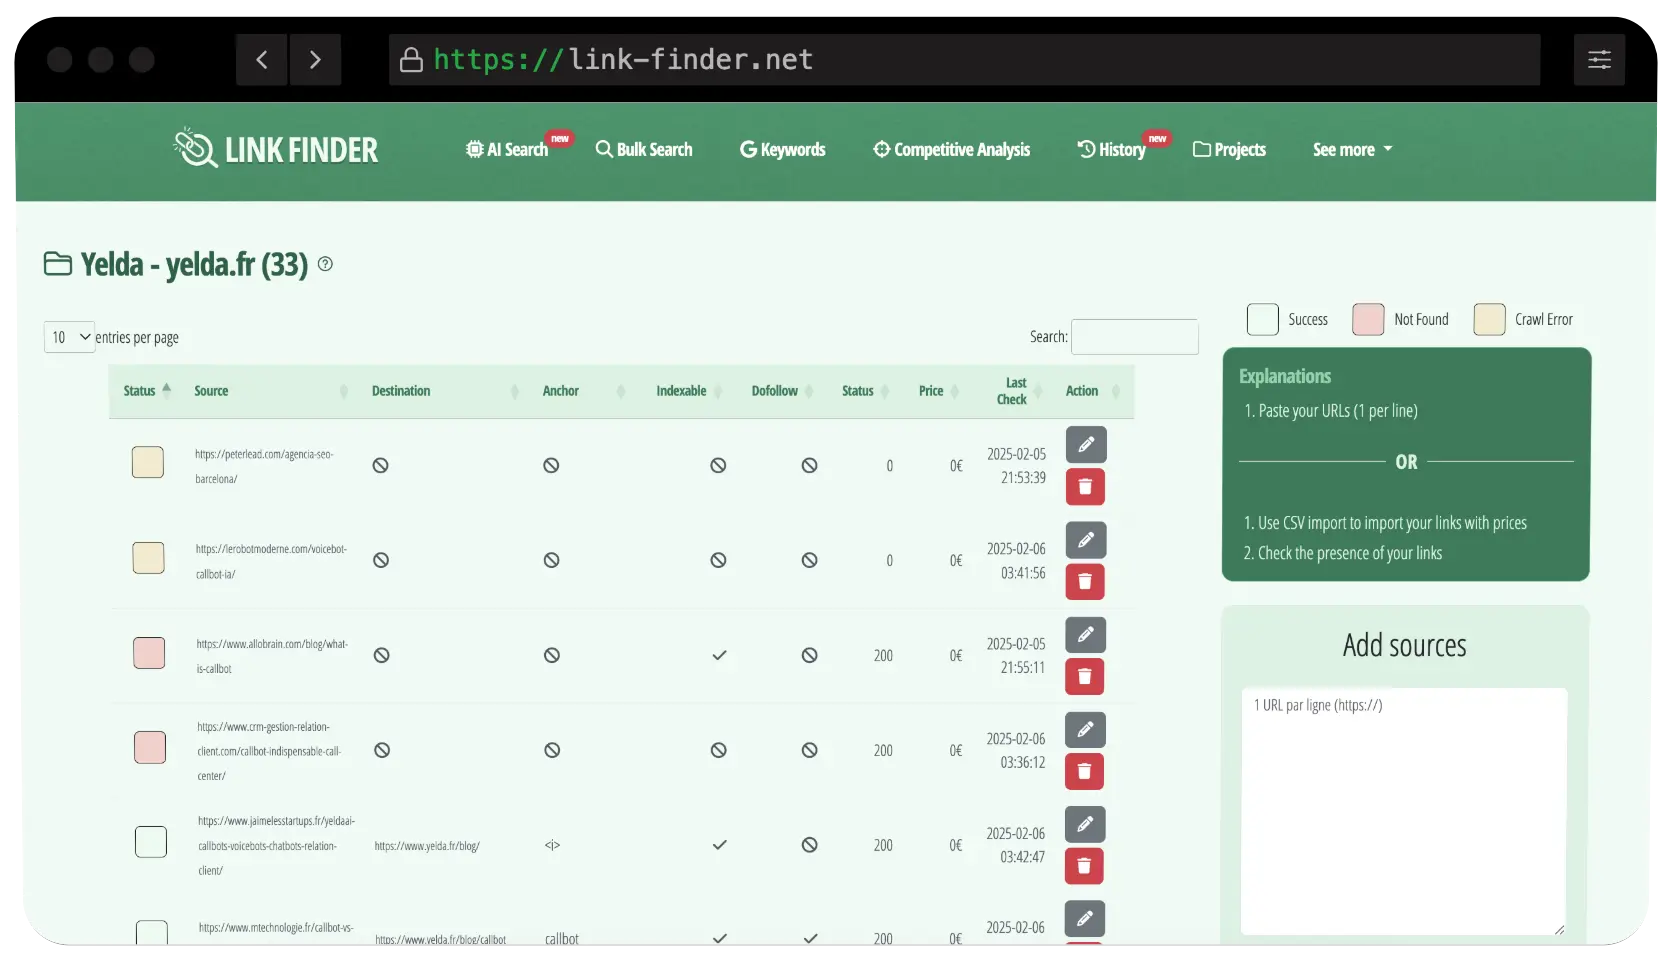Click the Explanations panel heading

1285,376
